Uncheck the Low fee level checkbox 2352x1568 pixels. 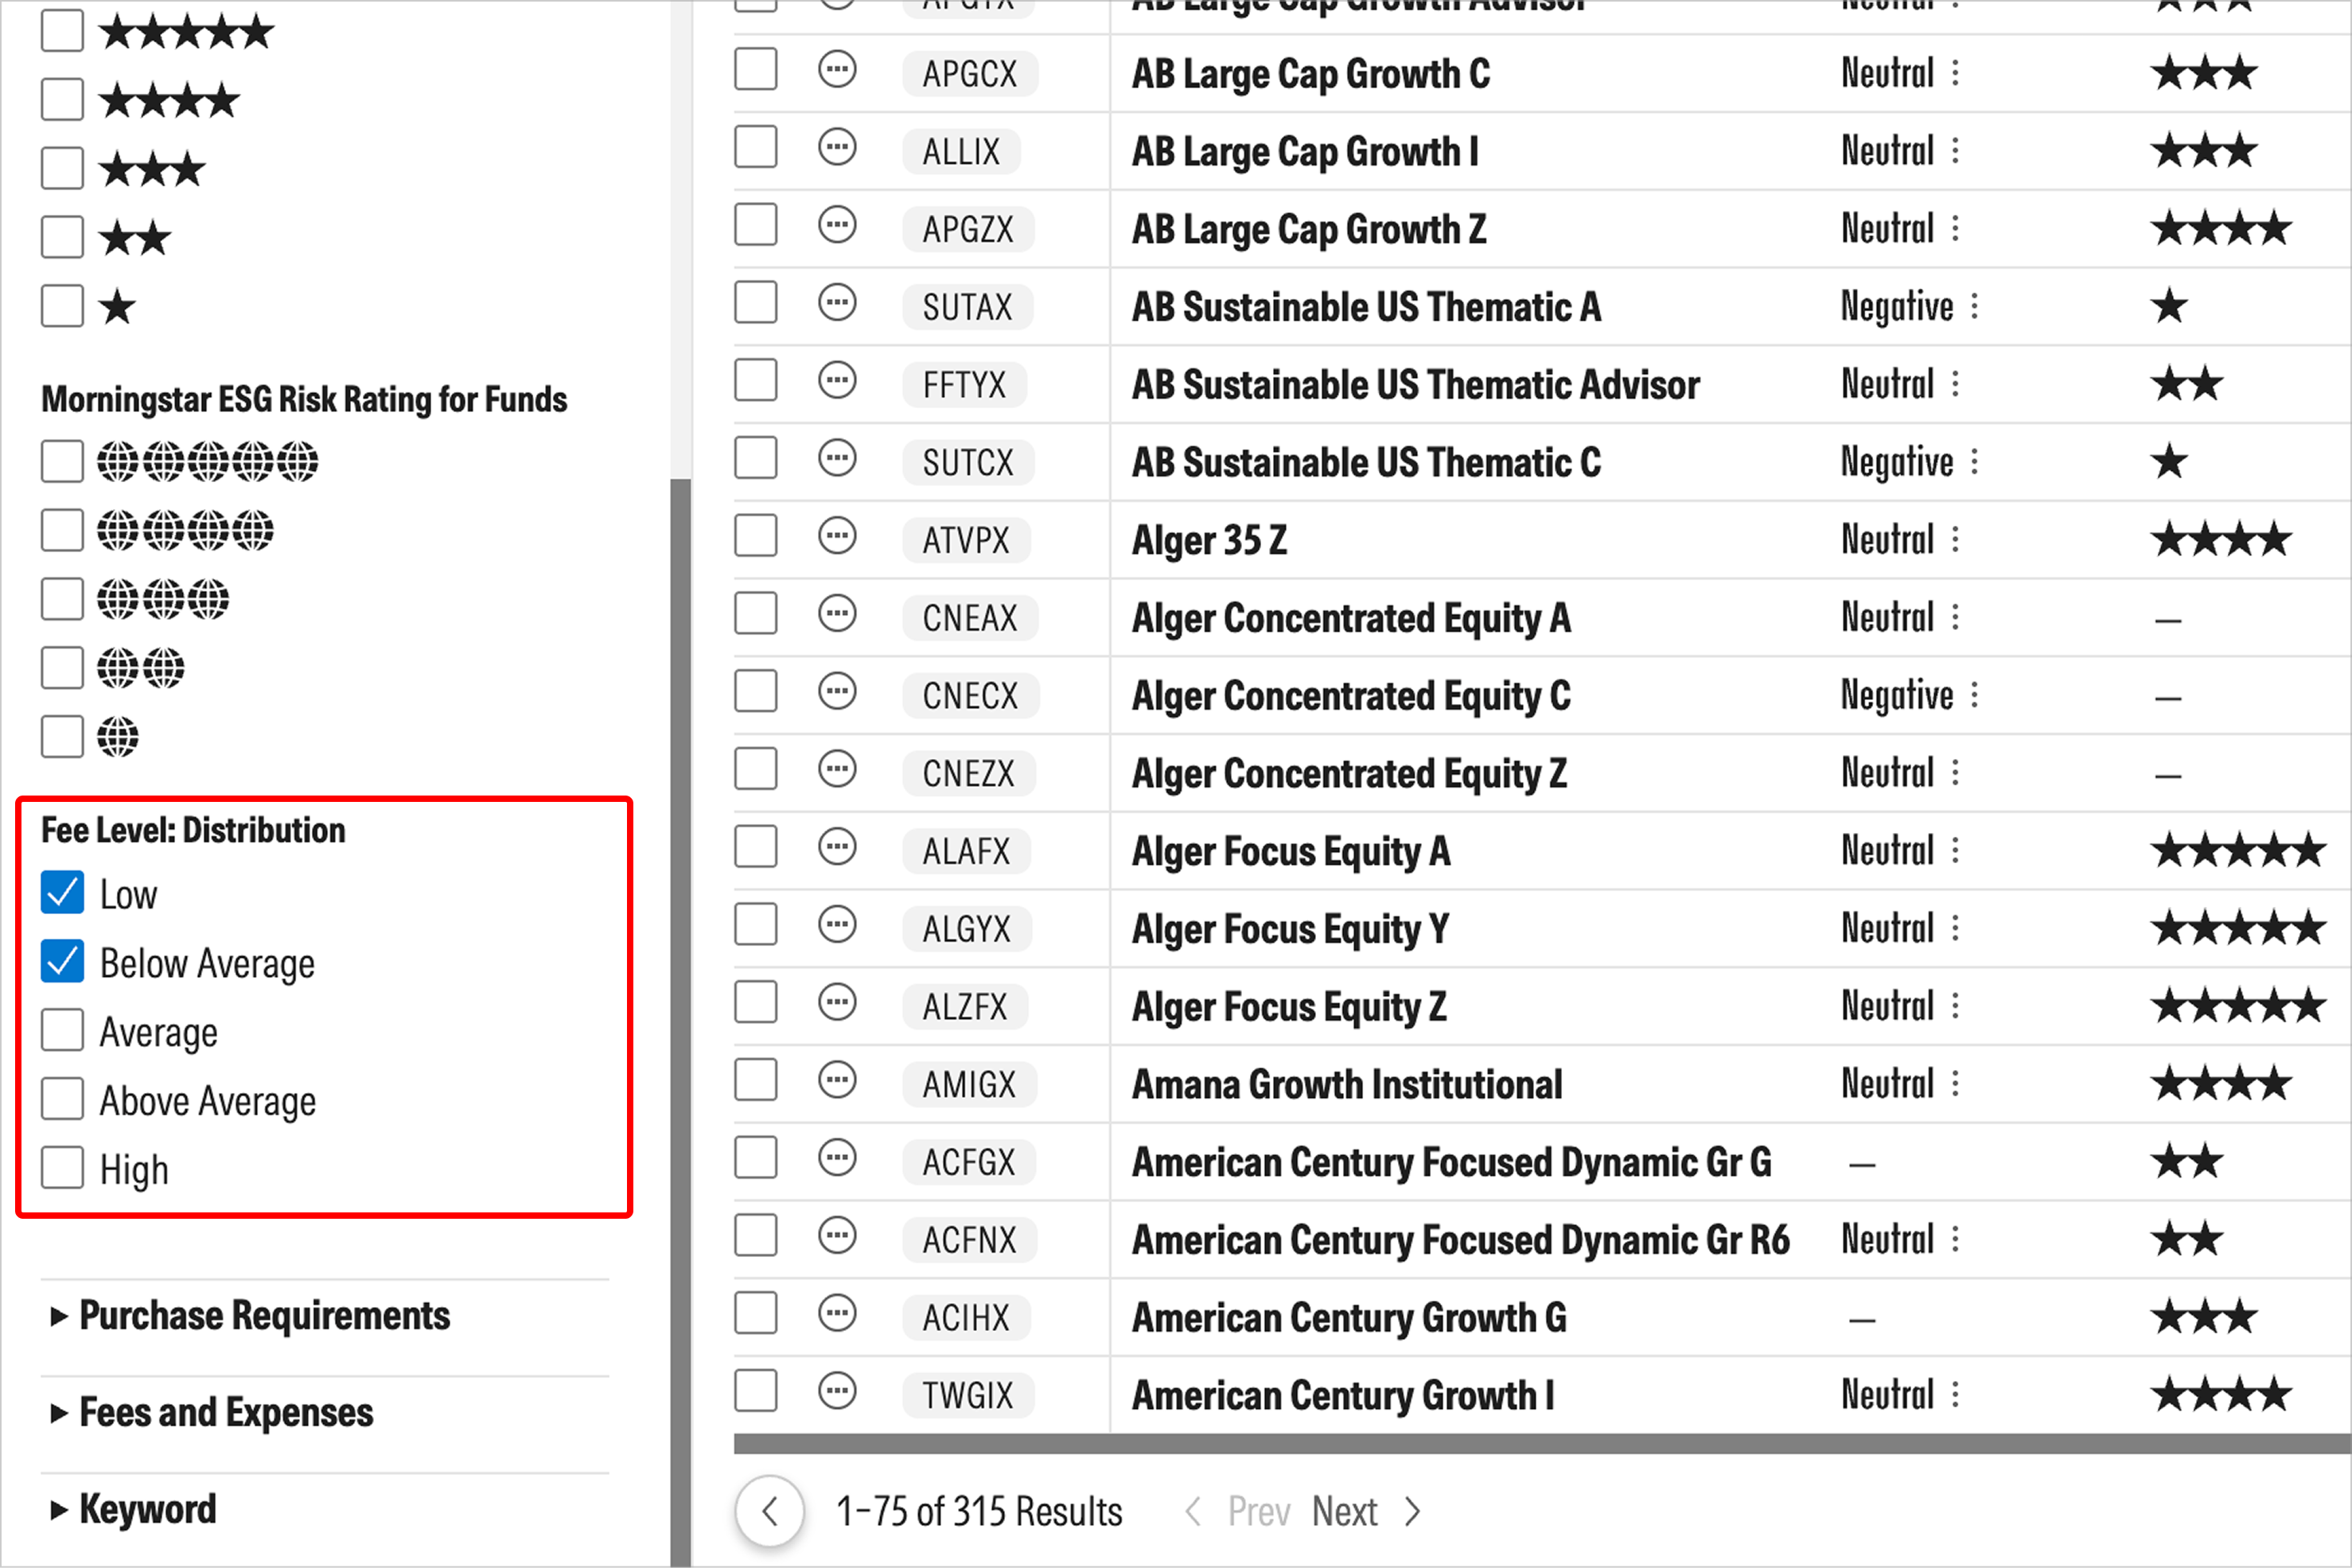(x=62, y=893)
